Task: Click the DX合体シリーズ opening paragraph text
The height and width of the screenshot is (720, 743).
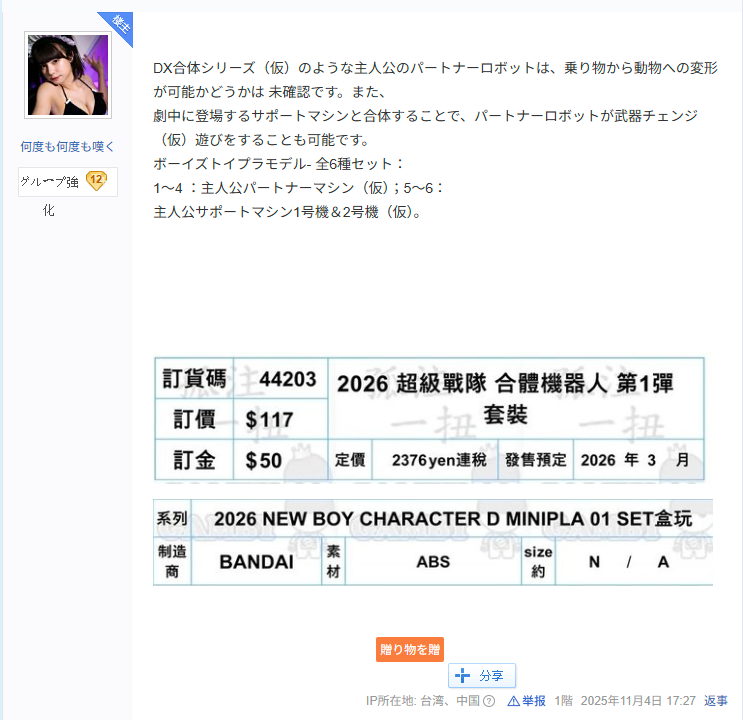Action: click(x=435, y=80)
